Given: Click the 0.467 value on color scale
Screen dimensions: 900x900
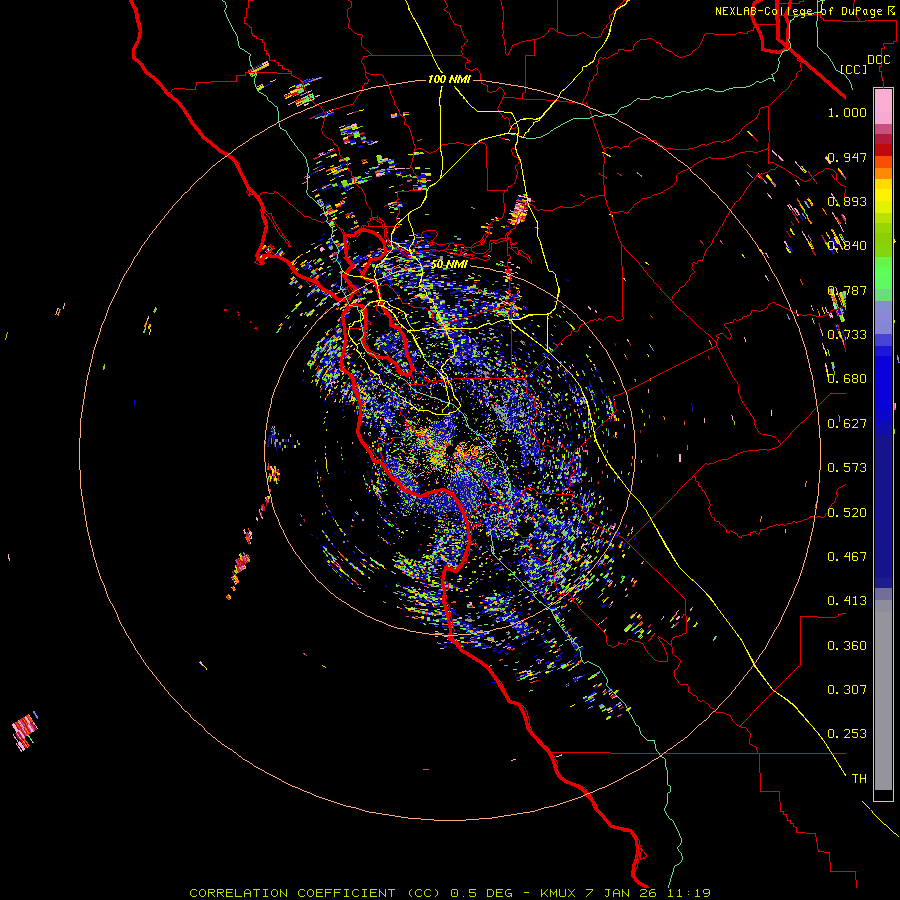Looking at the screenshot, I should 847,557.
